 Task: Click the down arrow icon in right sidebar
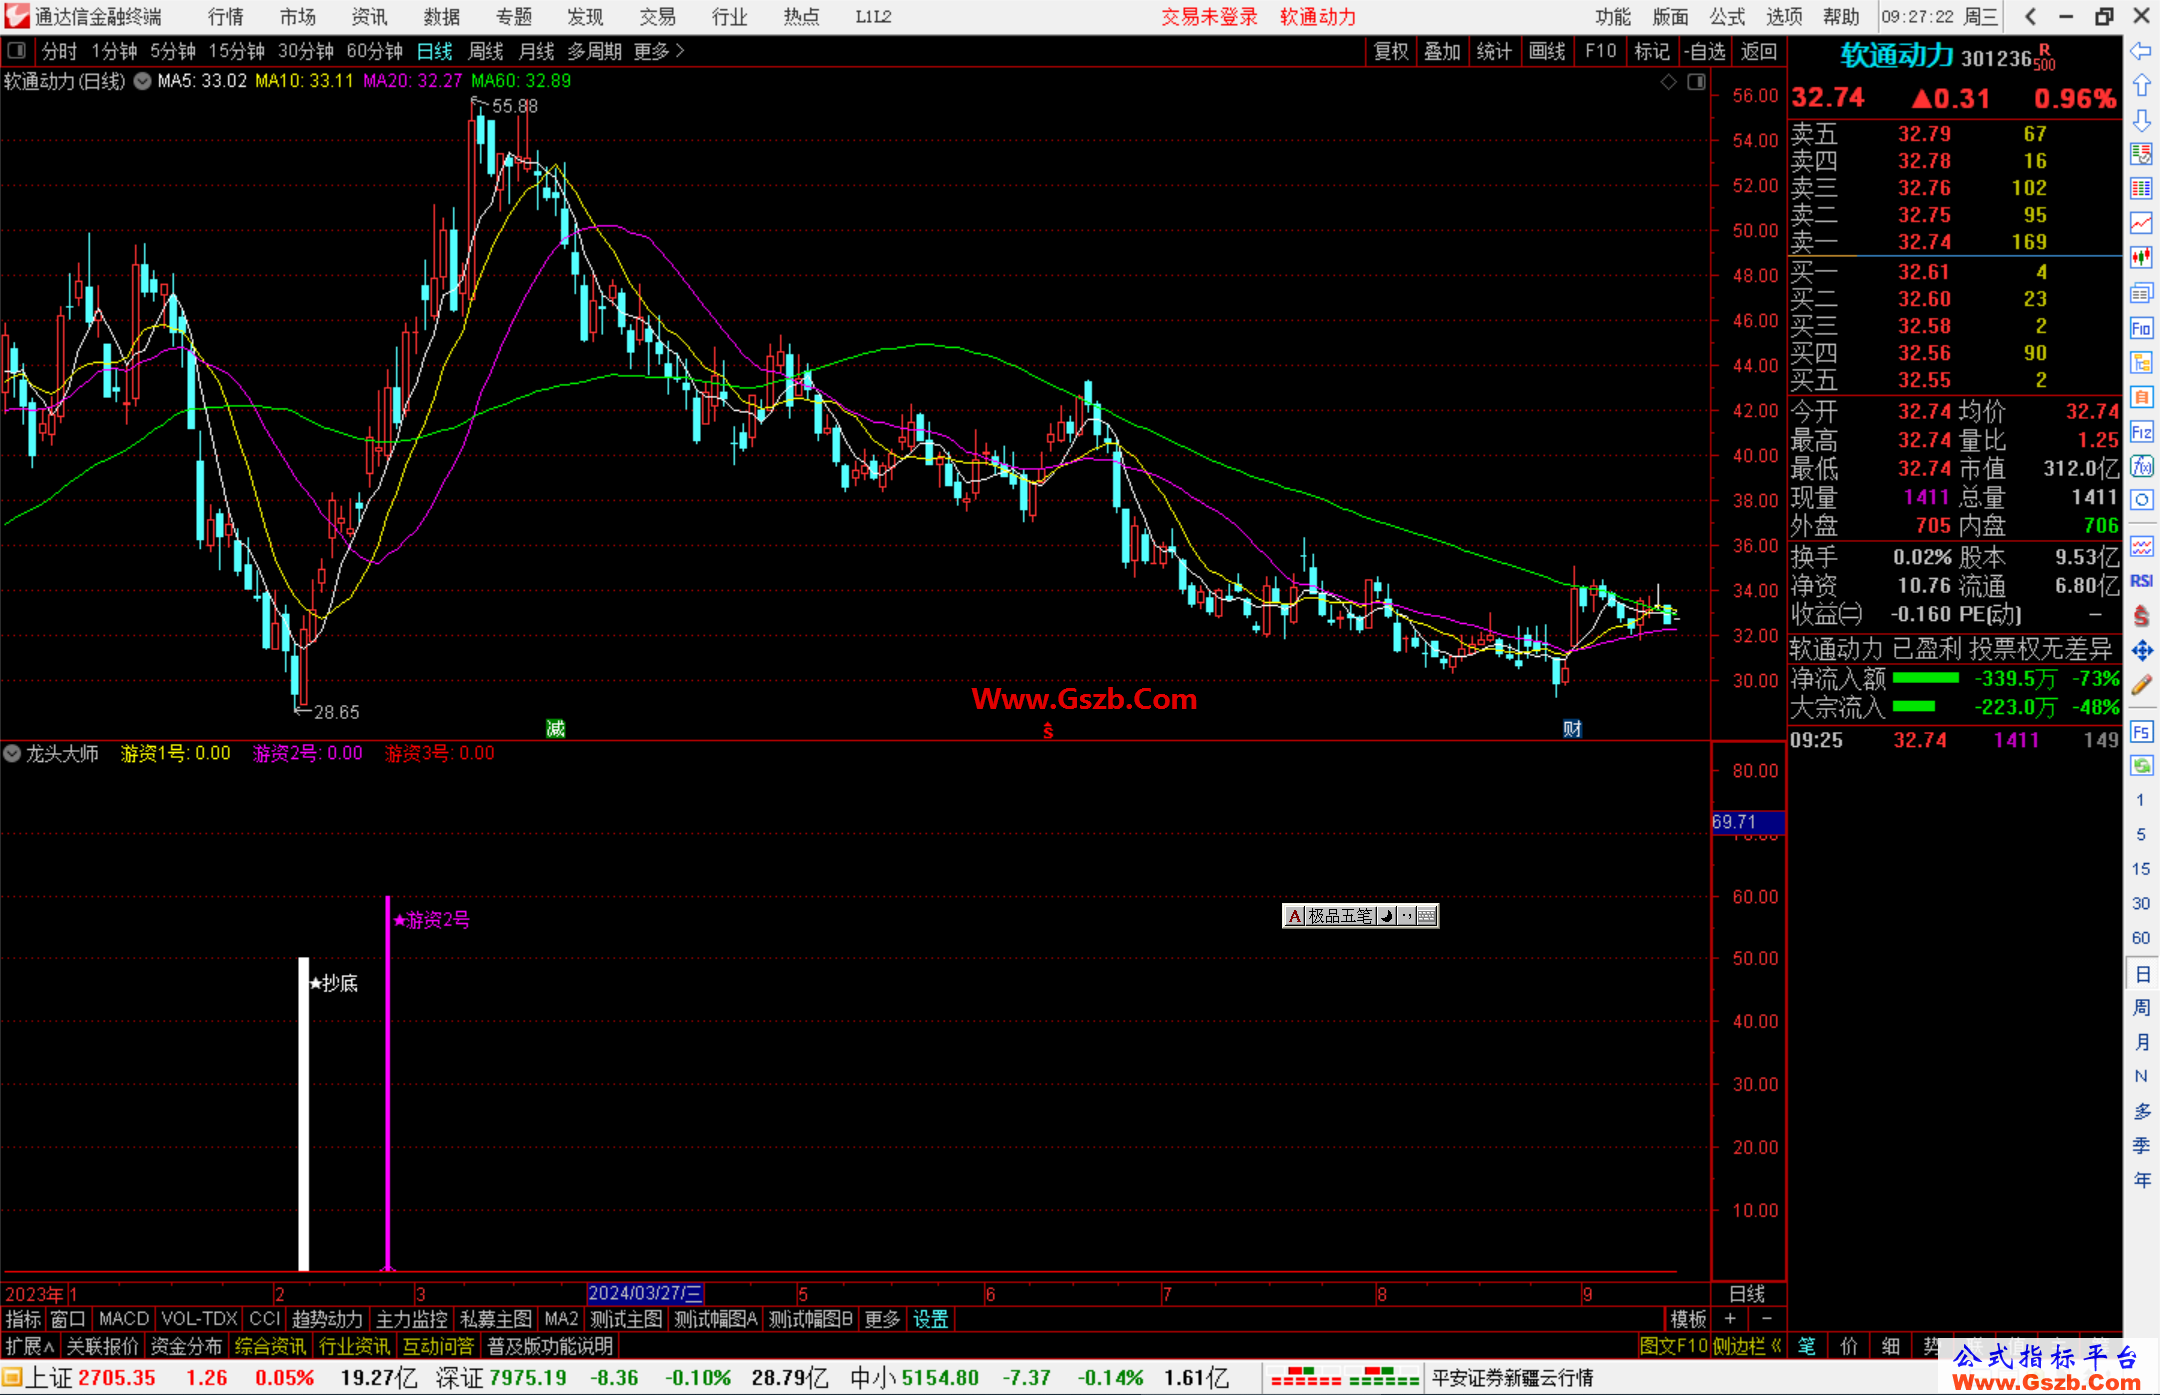[2141, 120]
